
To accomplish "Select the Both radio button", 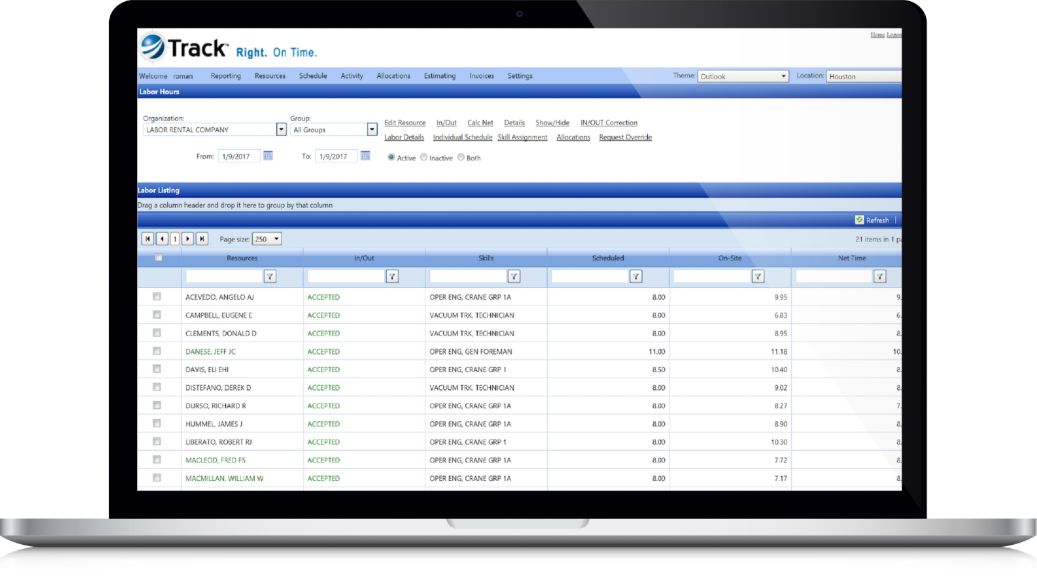I will point(461,157).
